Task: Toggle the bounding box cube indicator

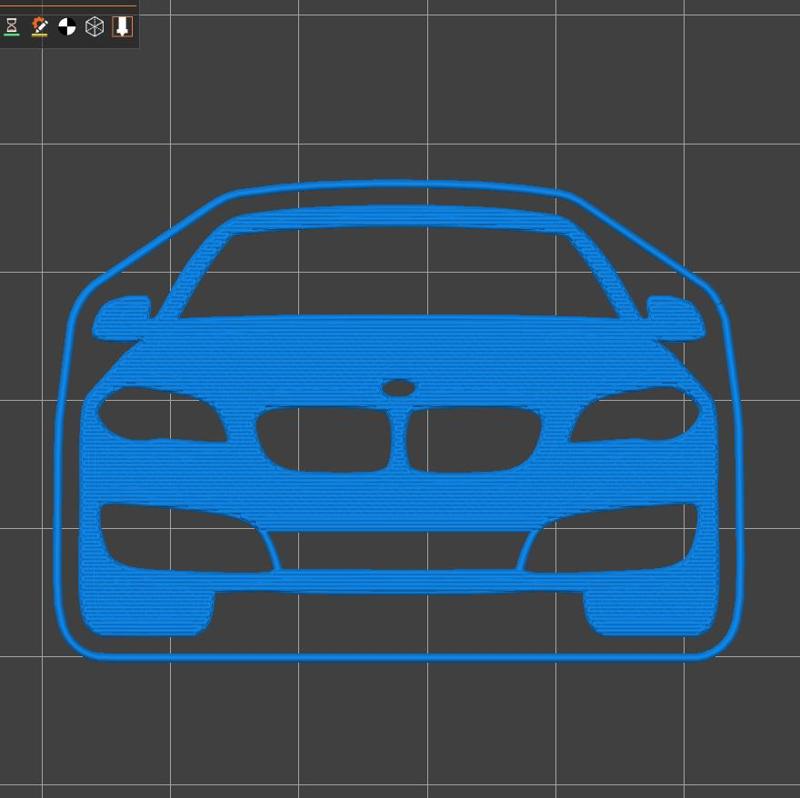Action: 93,25
